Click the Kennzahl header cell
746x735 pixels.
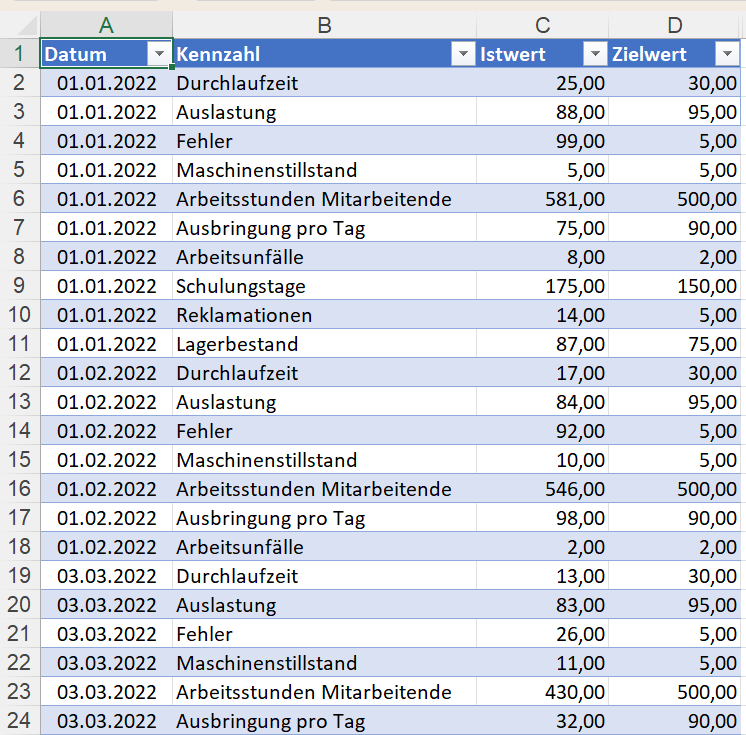tap(324, 54)
